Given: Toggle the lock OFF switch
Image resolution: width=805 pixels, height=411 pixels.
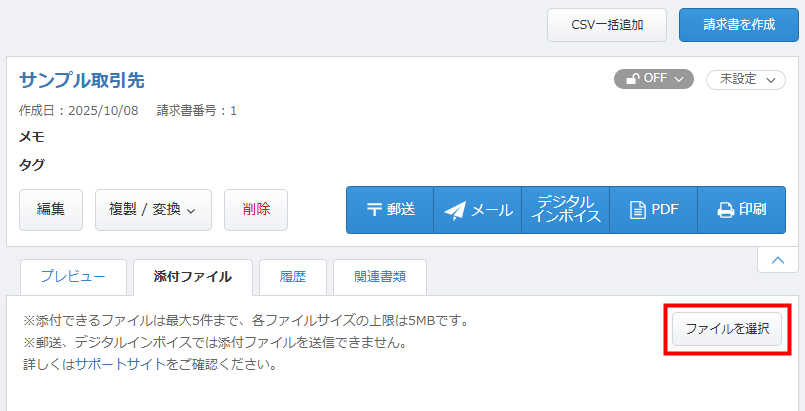Looking at the screenshot, I should [653, 79].
